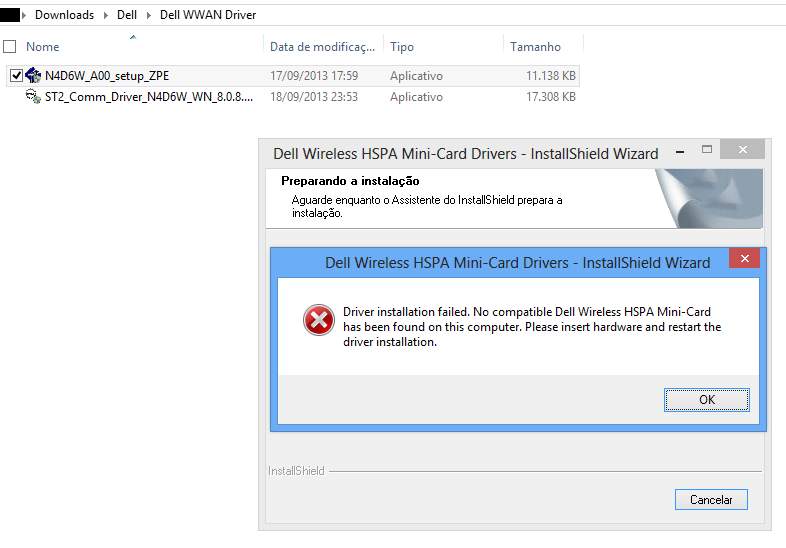The height and width of the screenshot is (548, 786).
Task: Click the Aplicativo type for ST2_Comm_Driver
Action: pos(416,97)
